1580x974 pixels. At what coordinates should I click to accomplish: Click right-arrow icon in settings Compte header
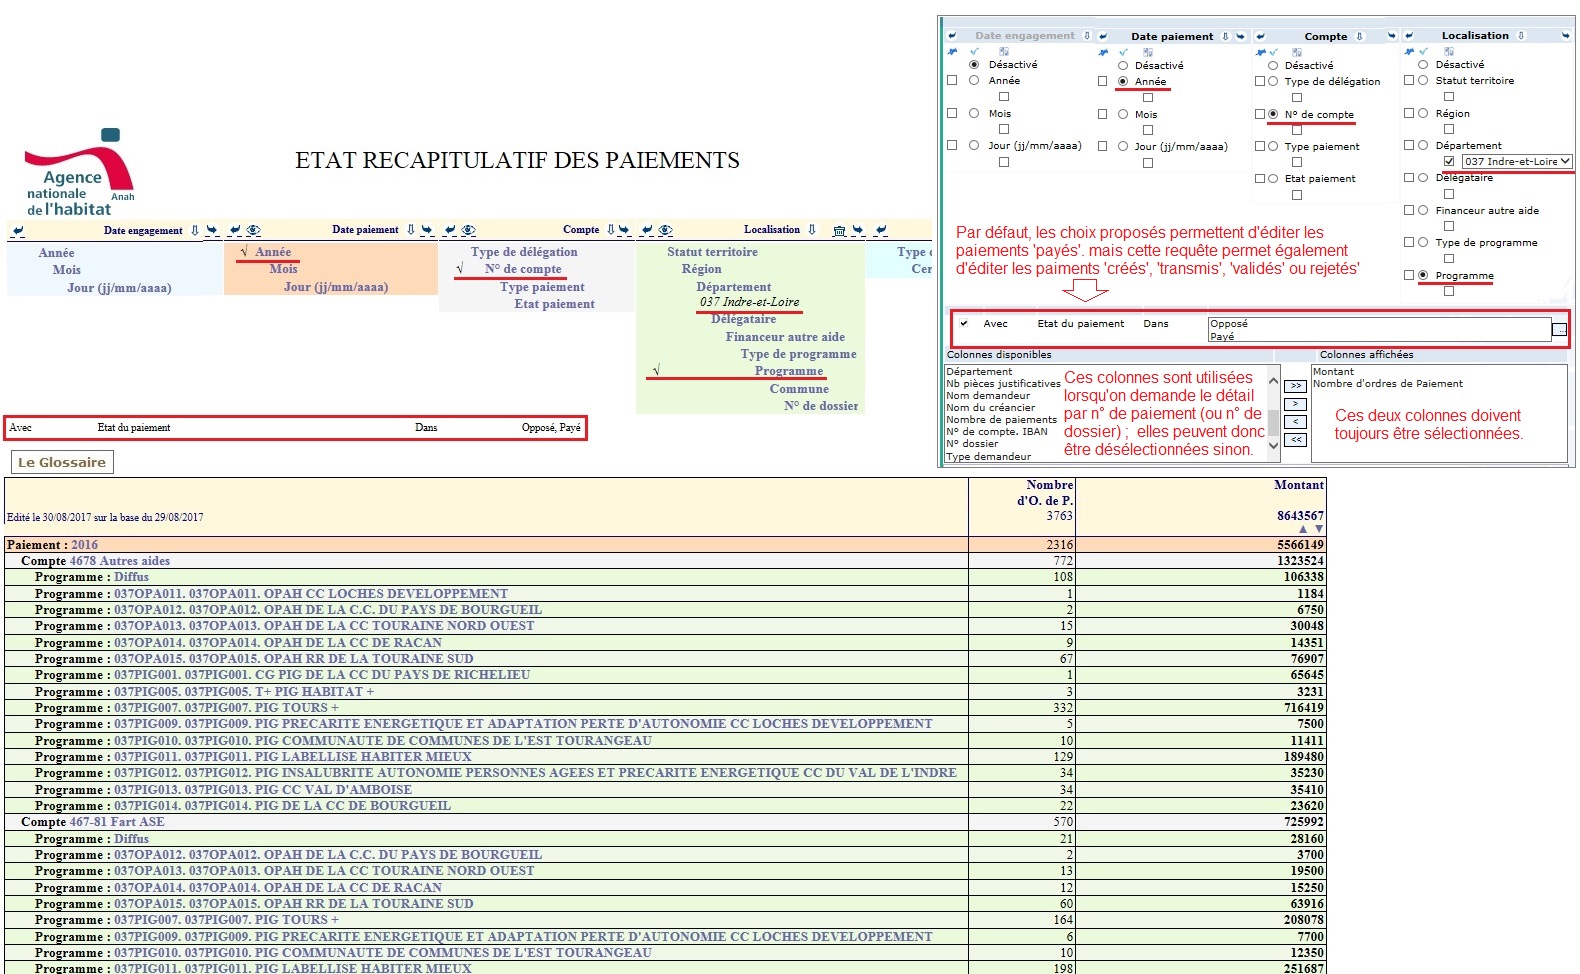click(x=1392, y=35)
